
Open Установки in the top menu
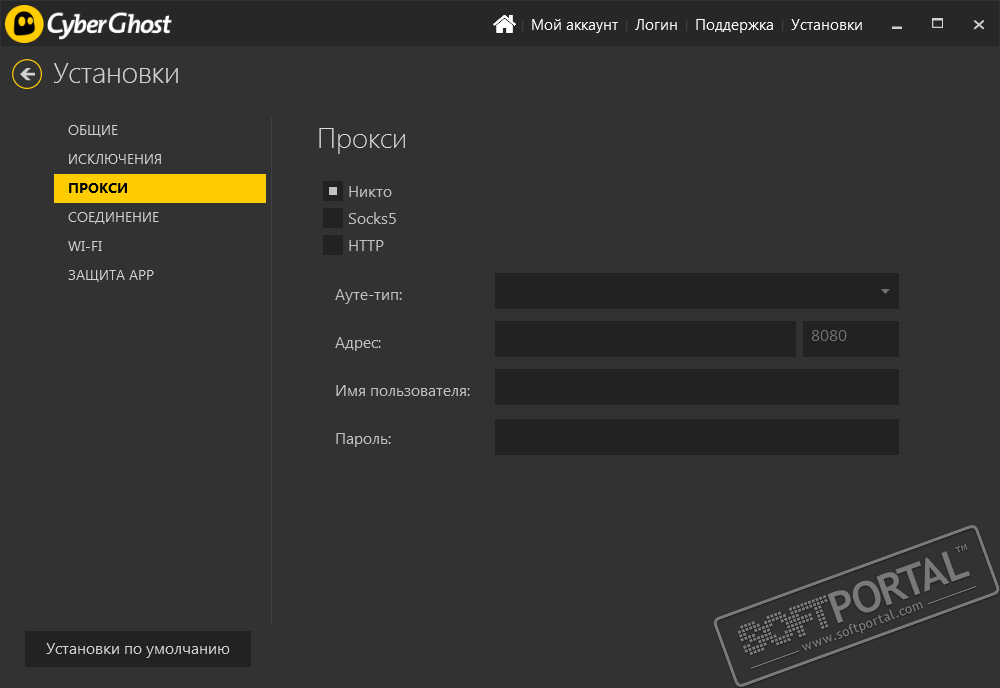tap(826, 25)
